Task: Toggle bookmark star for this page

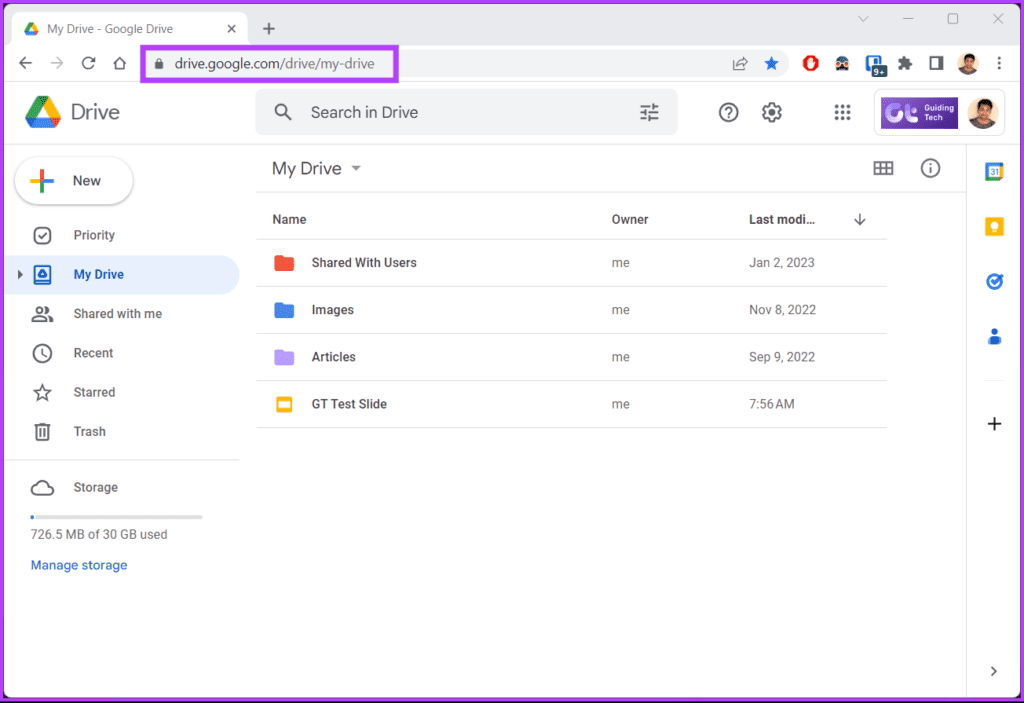Action: click(x=771, y=63)
